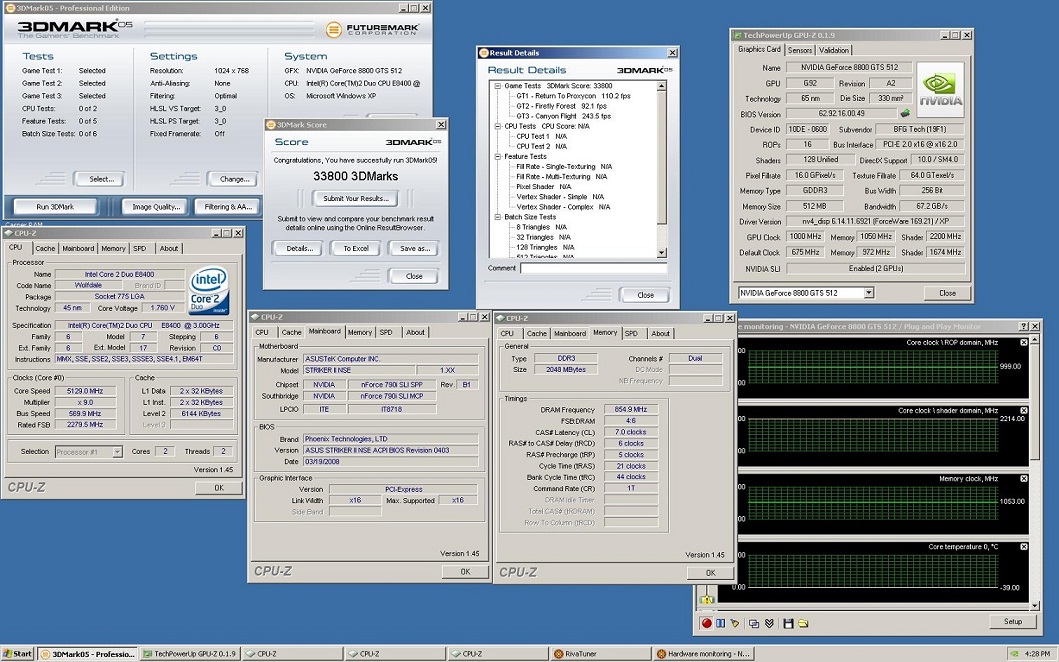Click the GPU Clock value 1000 MHz in GPU-Z

[805, 236]
